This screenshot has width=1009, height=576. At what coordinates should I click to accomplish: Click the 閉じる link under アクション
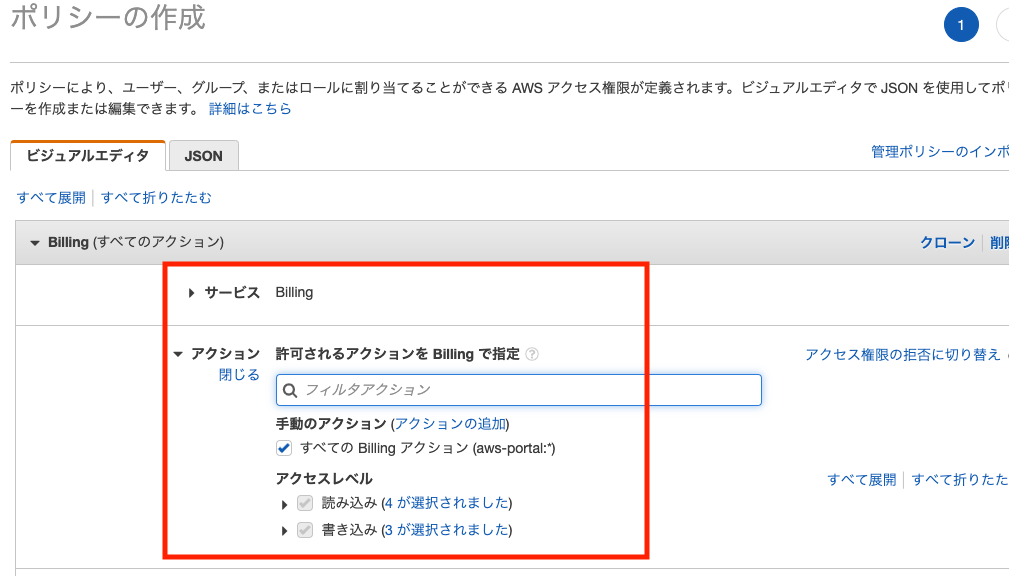239,375
